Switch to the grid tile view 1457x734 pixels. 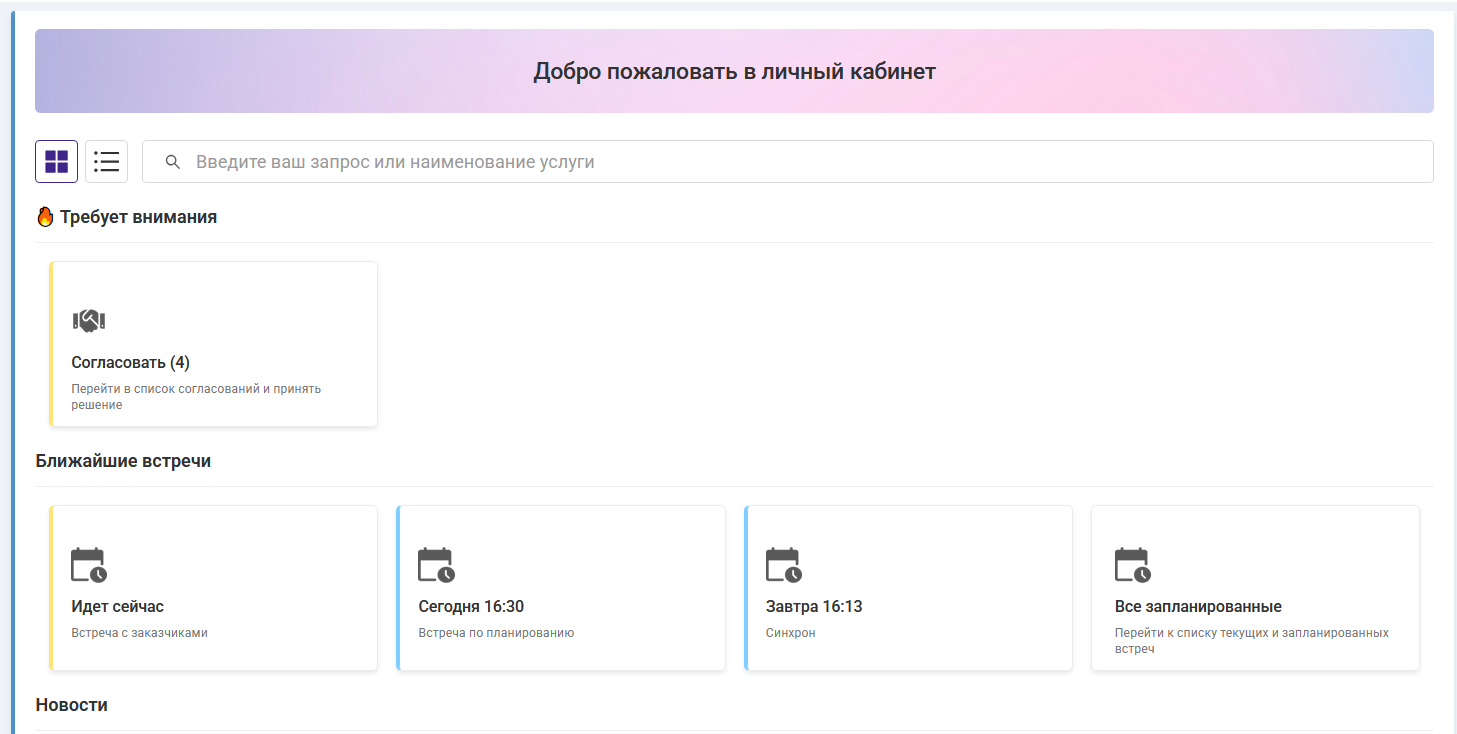click(x=56, y=161)
